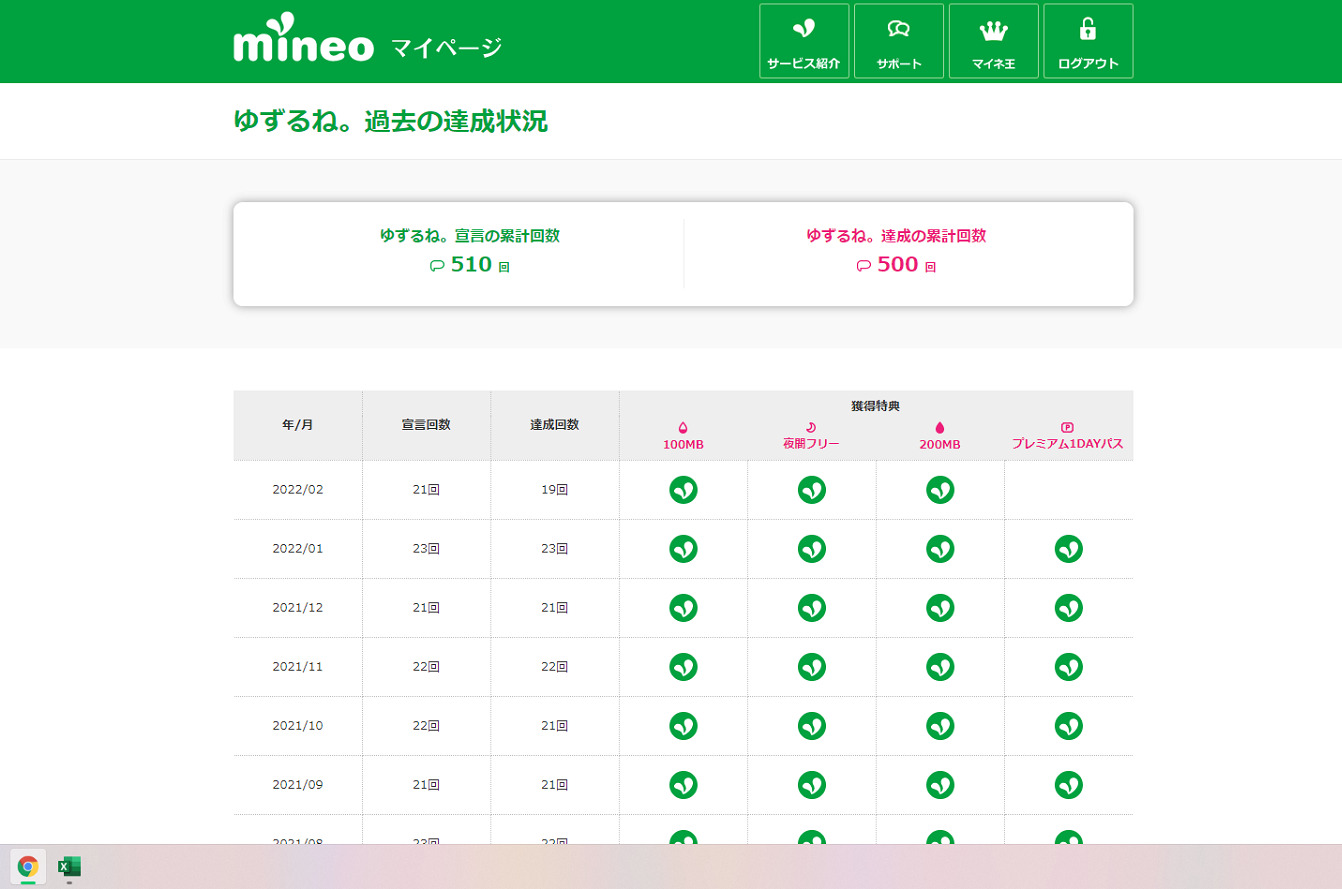Click 2021/11 200MB achievement badge

[939, 667]
